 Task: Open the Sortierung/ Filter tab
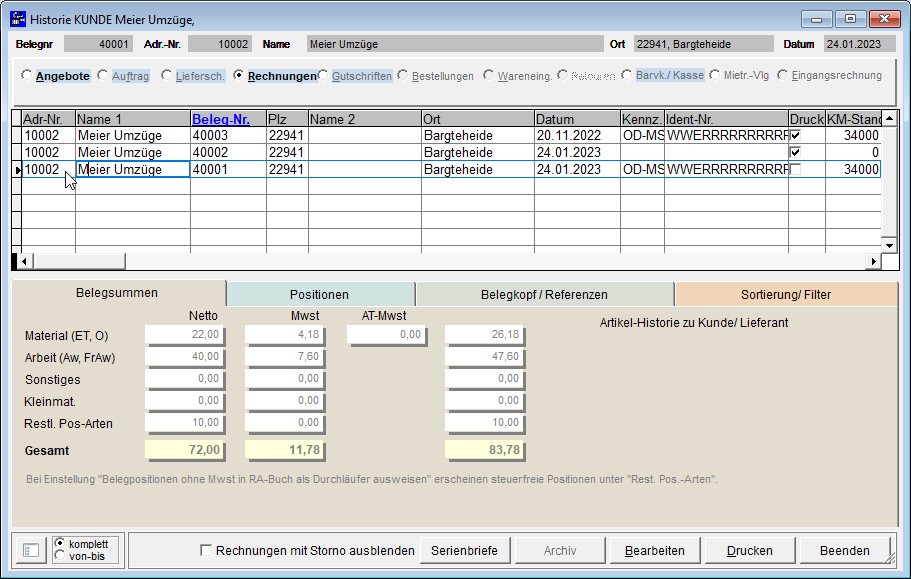click(786, 294)
